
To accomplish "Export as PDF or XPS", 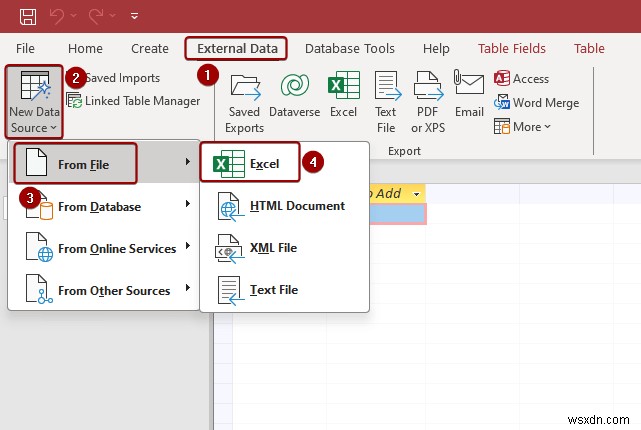I will [x=428, y=102].
